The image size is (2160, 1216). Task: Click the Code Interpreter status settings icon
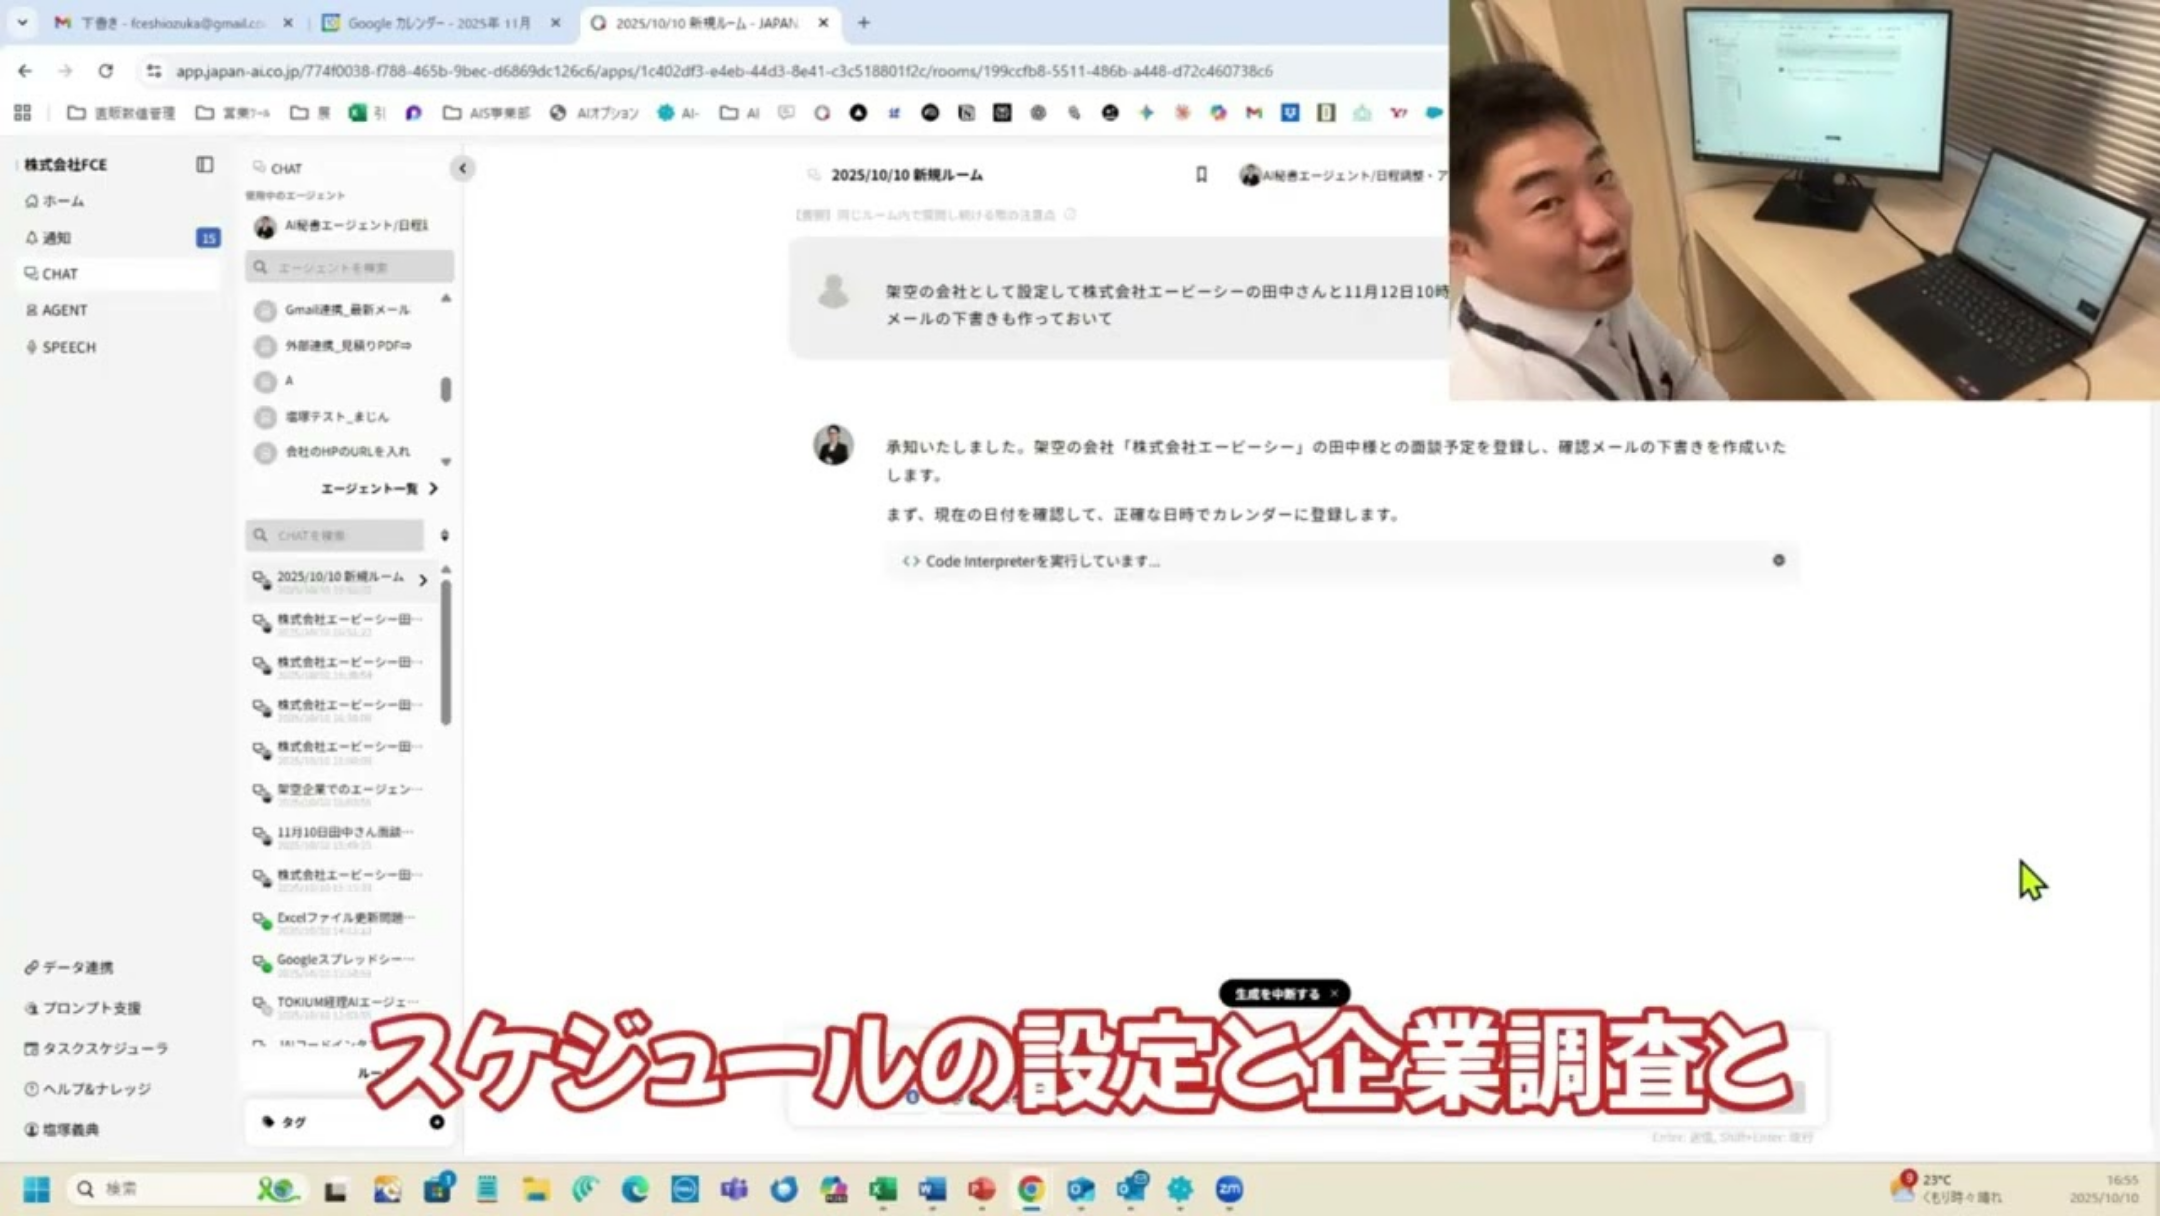(1778, 561)
